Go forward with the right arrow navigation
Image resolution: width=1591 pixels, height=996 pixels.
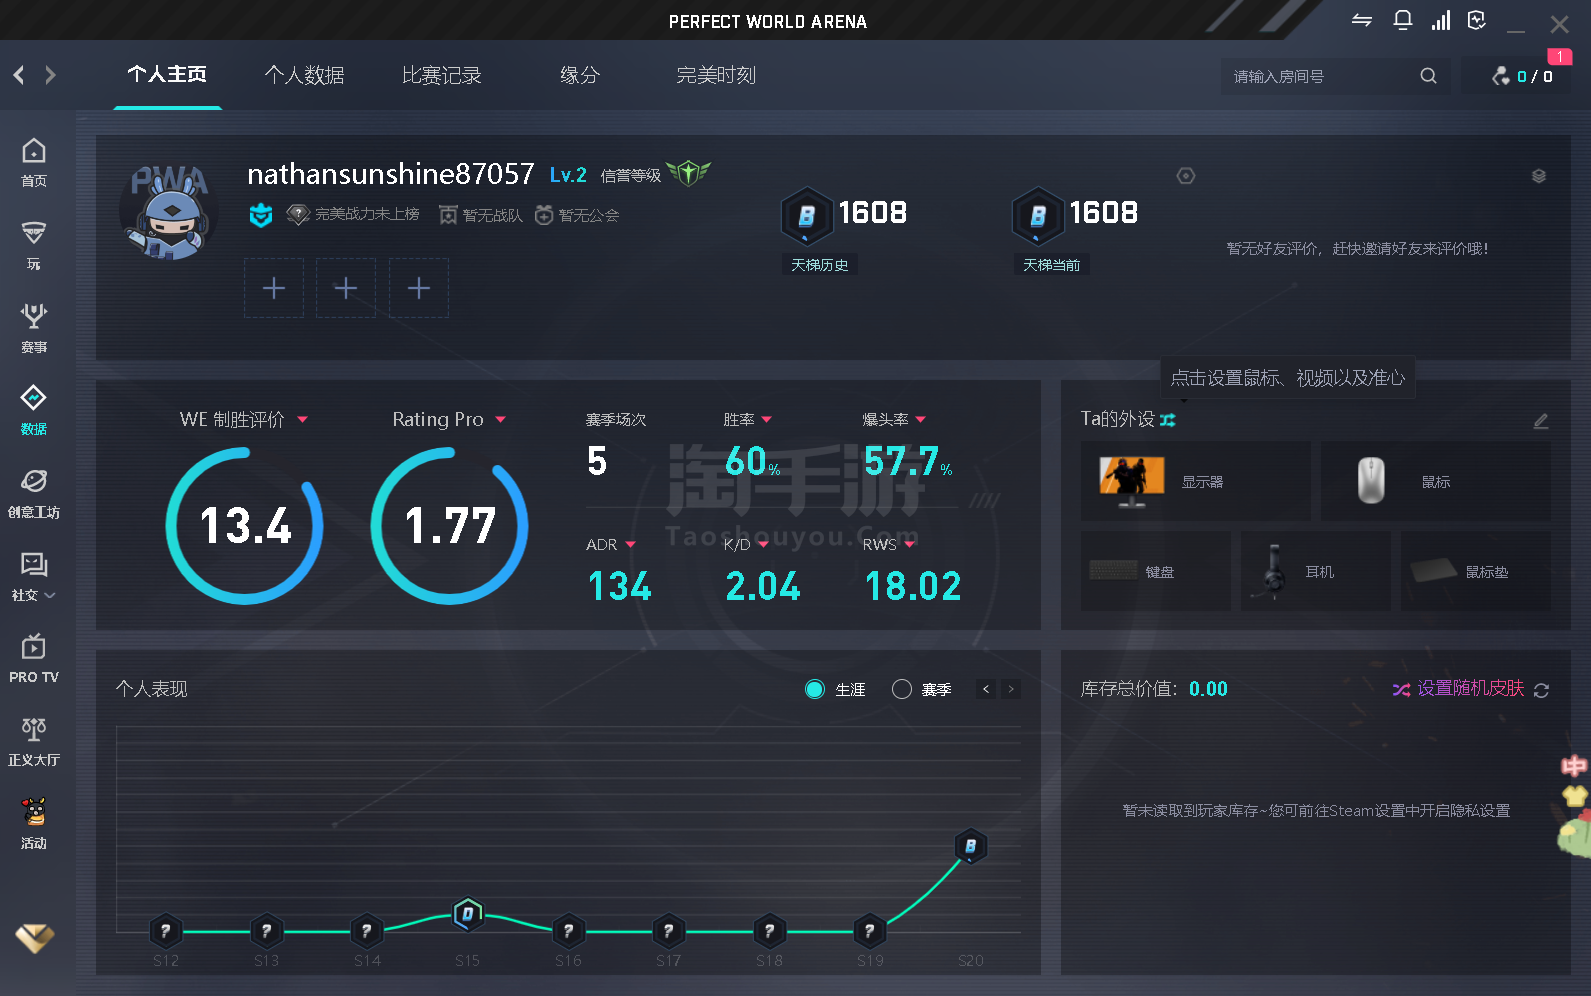click(50, 75)
